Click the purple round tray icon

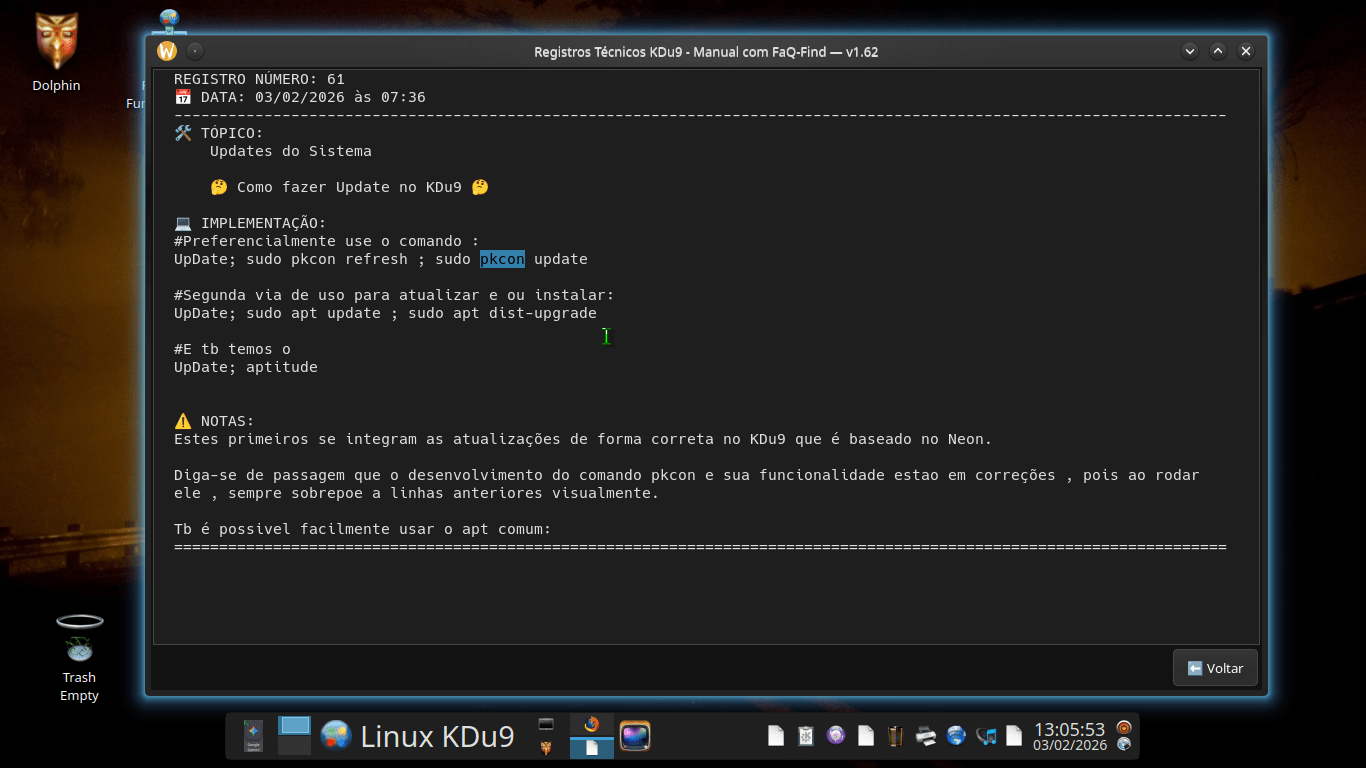[x=836, y=736]
